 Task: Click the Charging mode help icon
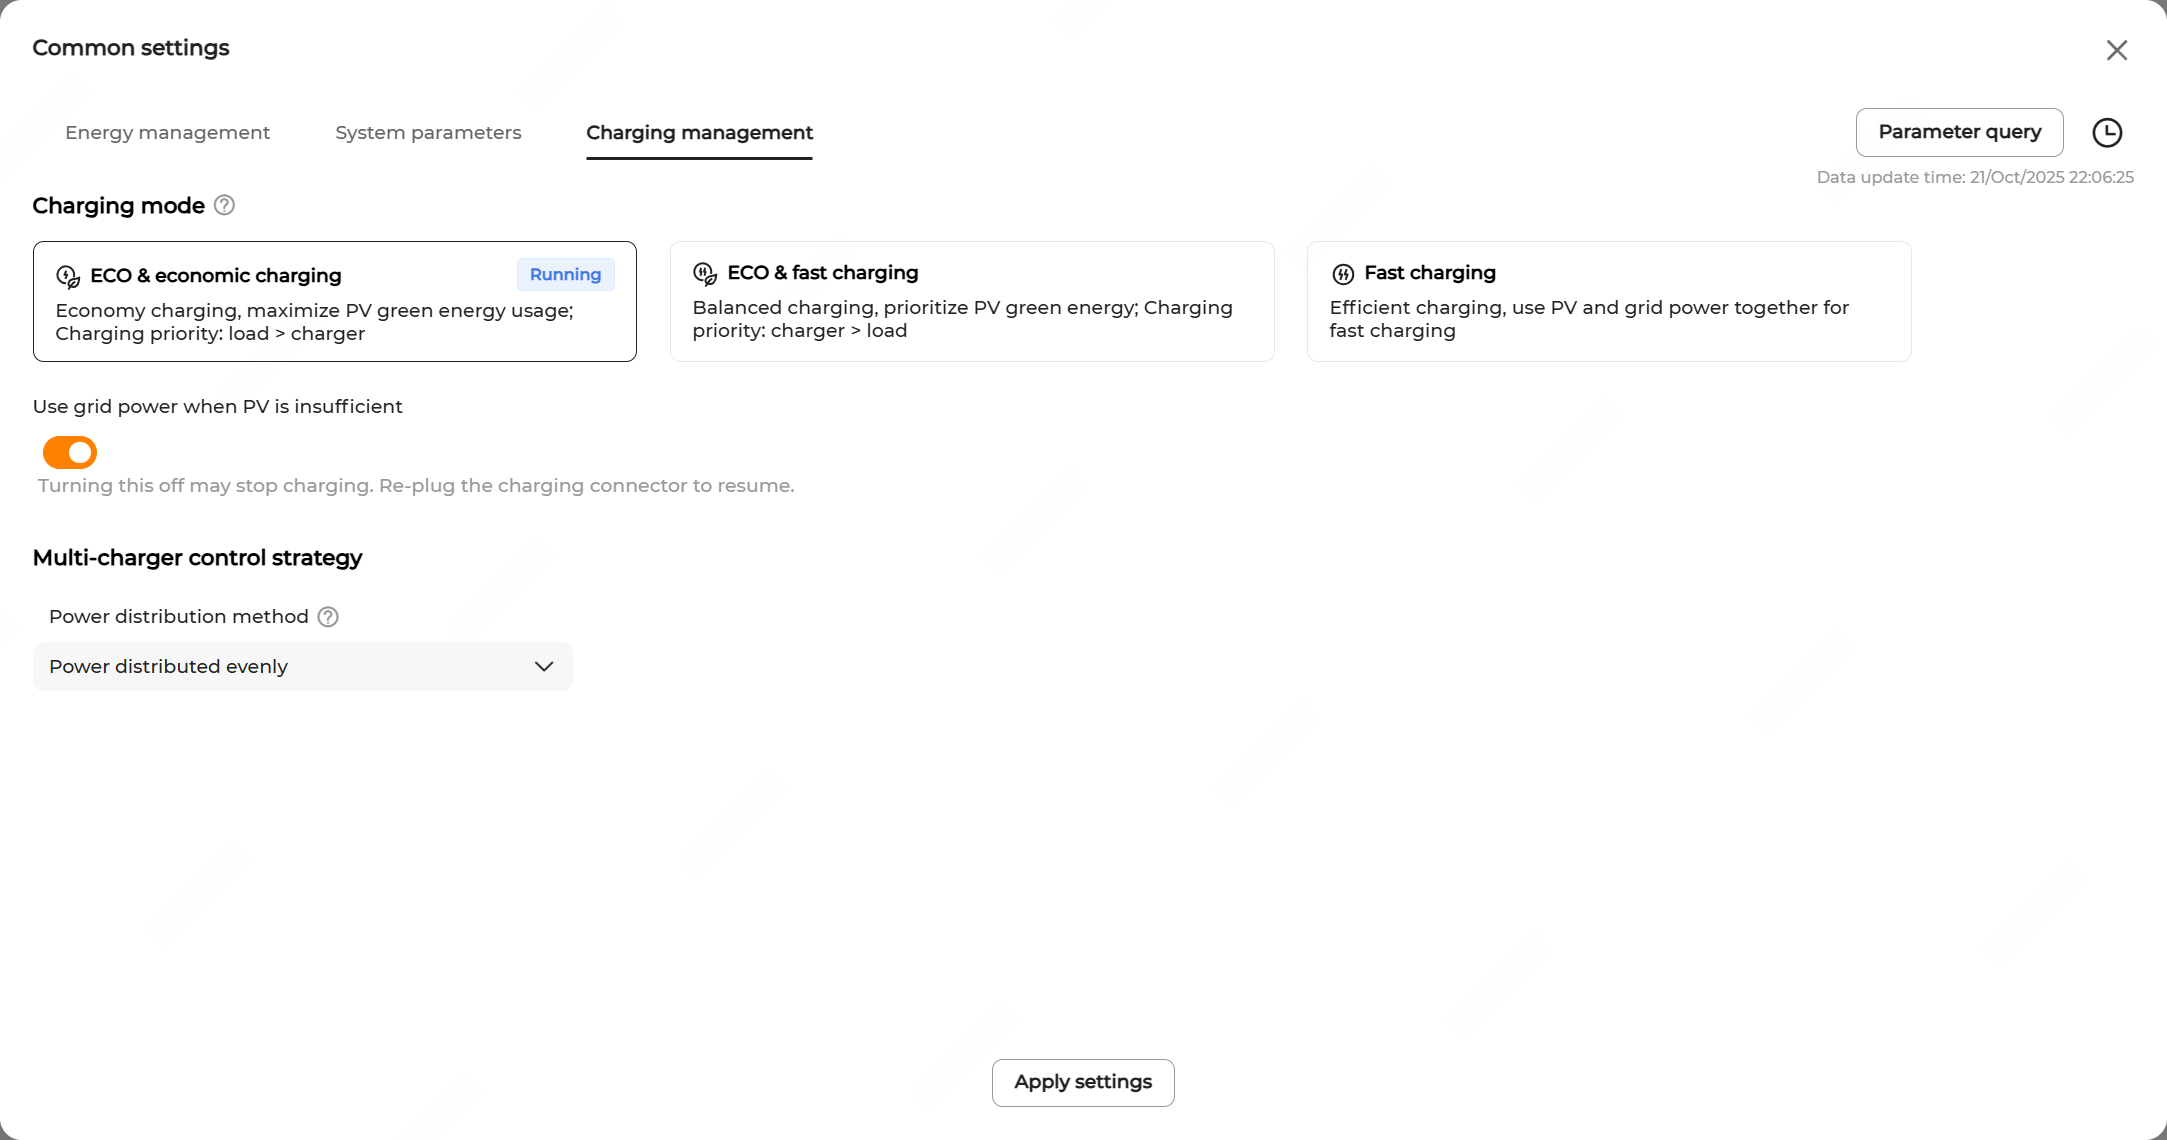[x=225, y=205]
